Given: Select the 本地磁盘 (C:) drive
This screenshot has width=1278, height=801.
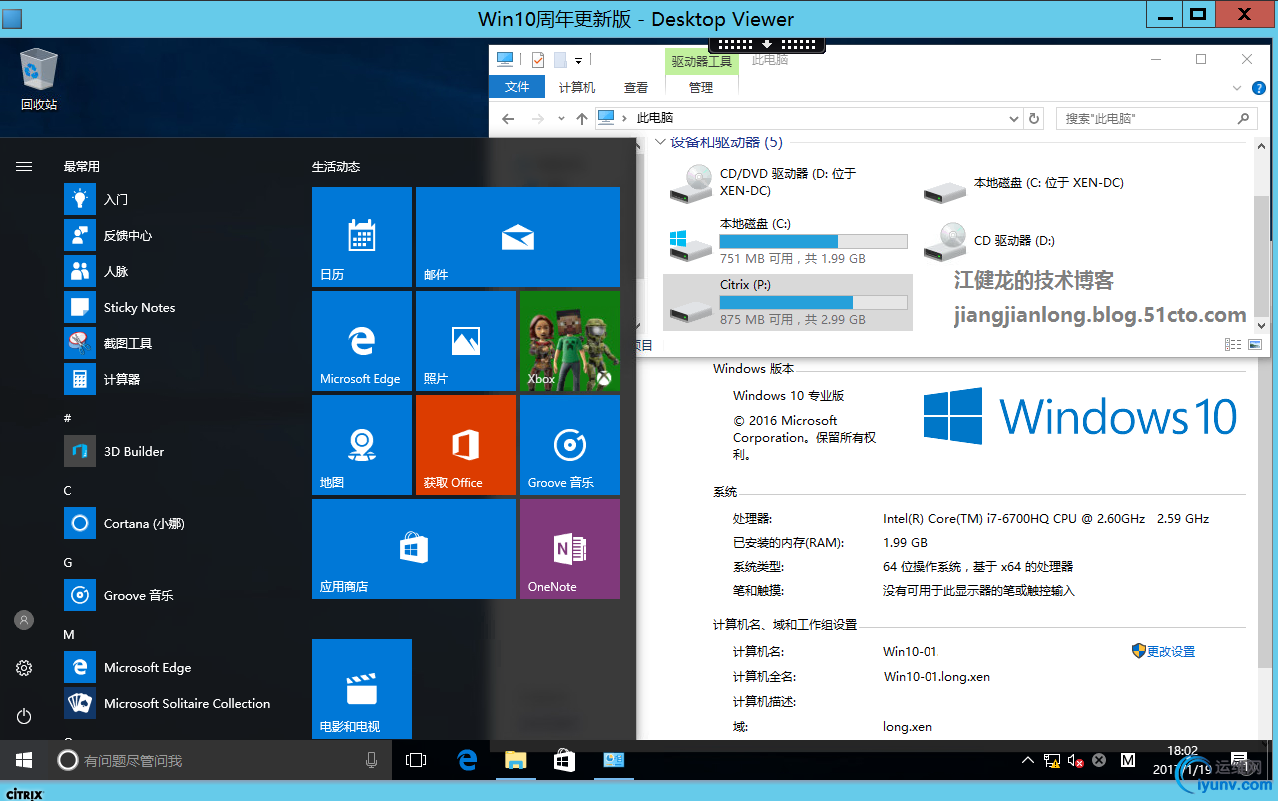Looking at the screenshot, I should [x=788, y=240].
